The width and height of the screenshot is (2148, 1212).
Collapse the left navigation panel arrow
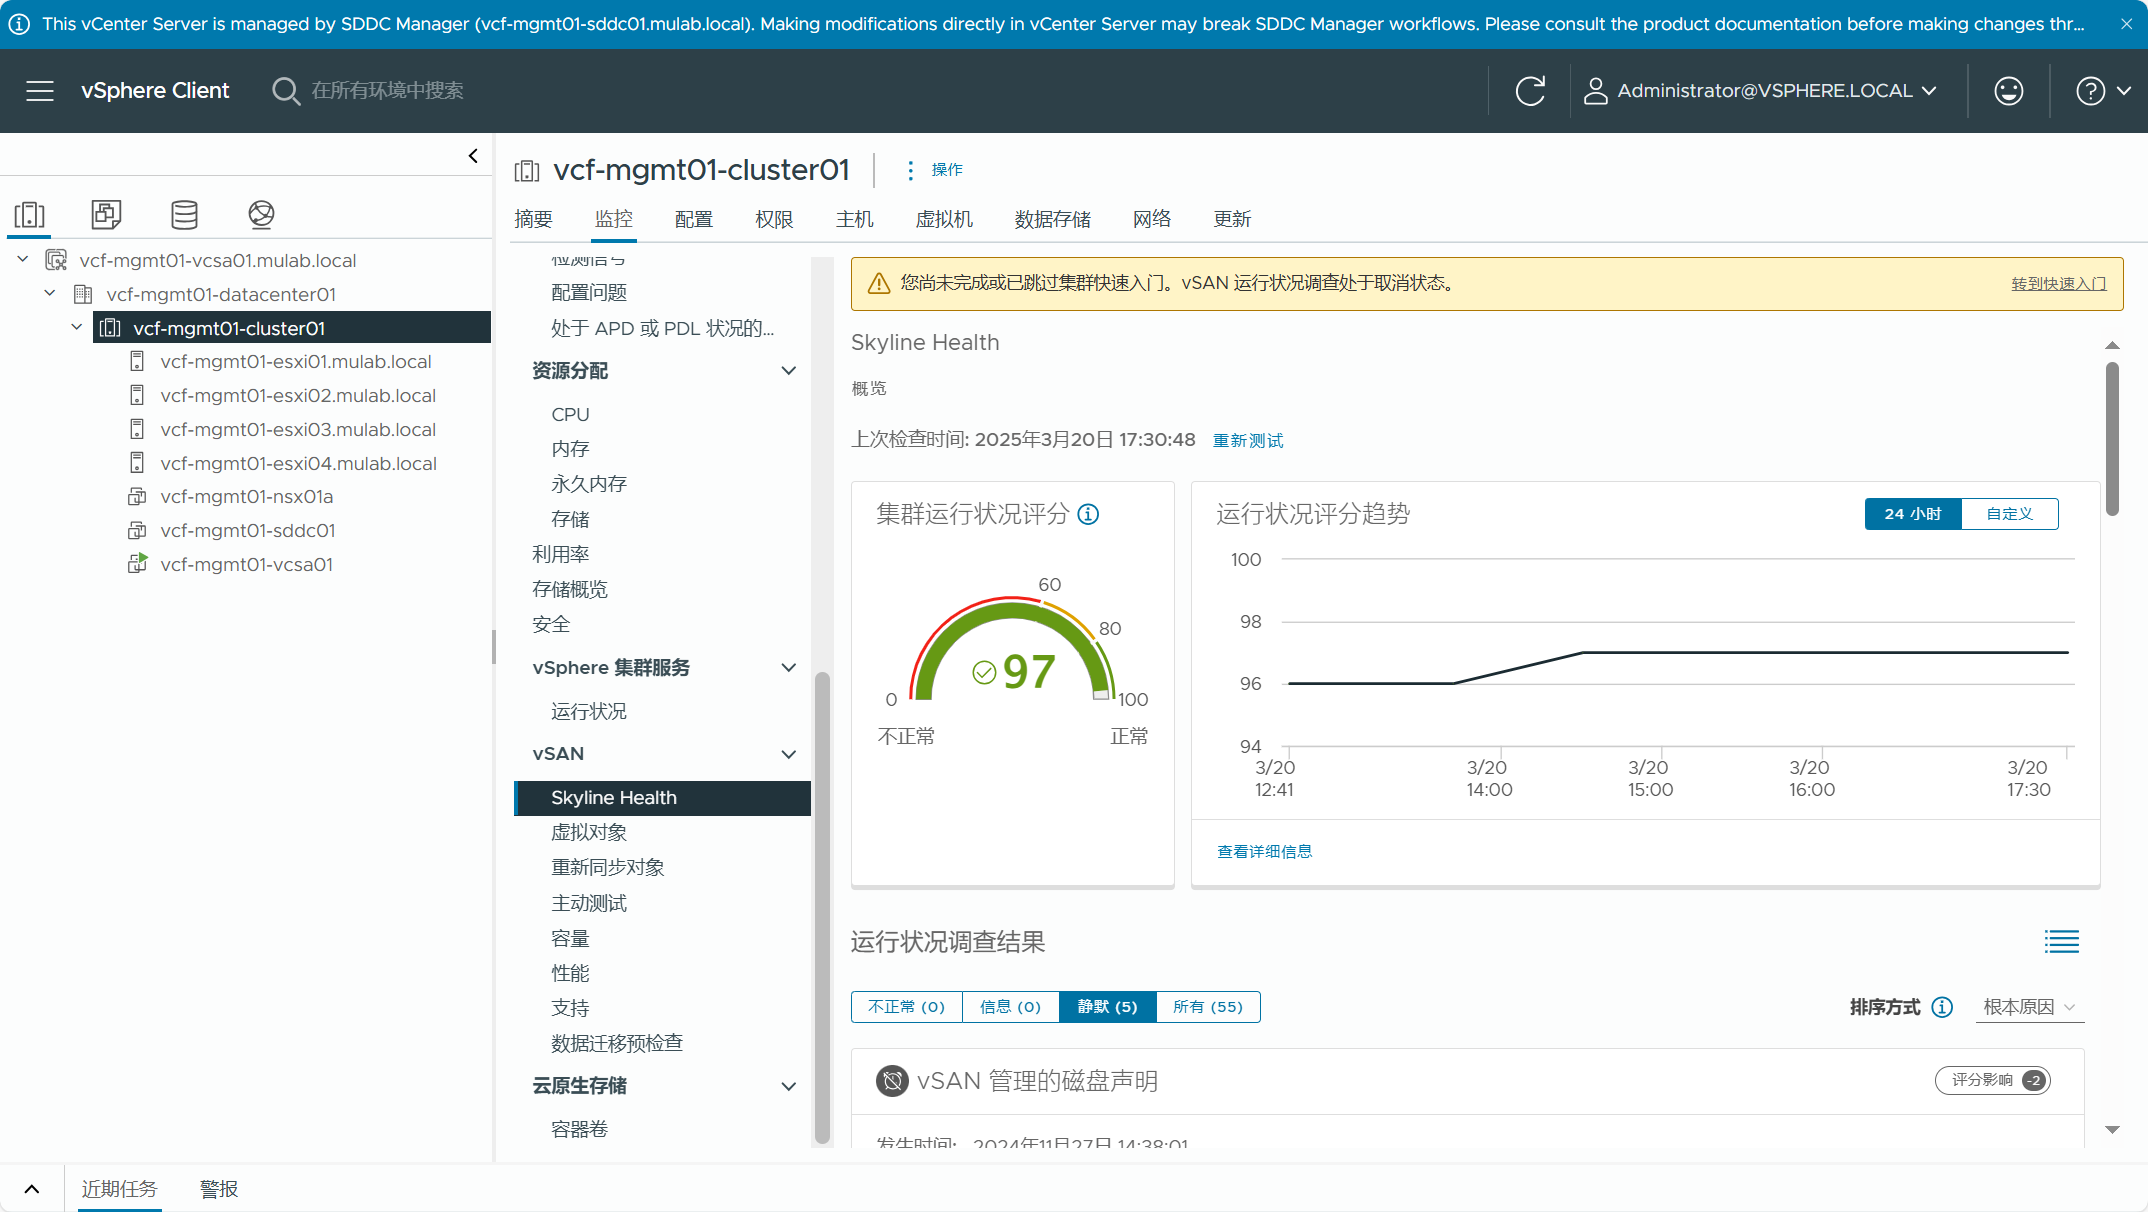point(473,156)
